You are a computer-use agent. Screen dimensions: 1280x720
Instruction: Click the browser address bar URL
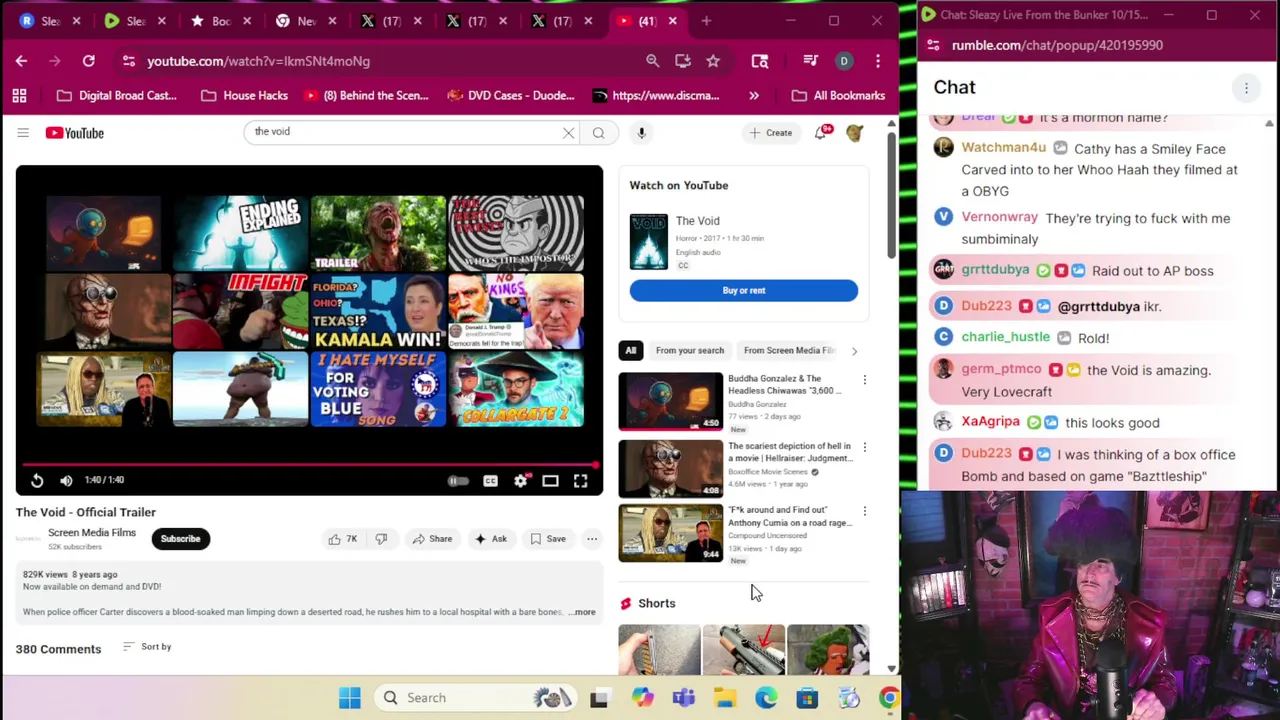pyautogui.click(x=259, y=61)
